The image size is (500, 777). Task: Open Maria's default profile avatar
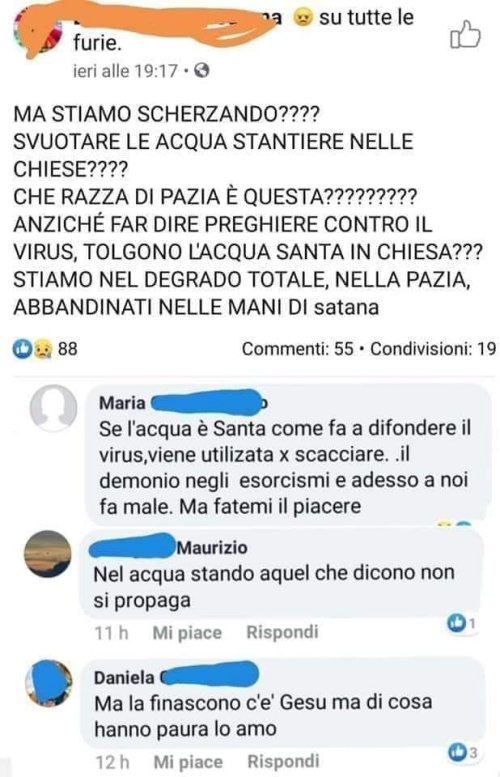pos(54,408)
